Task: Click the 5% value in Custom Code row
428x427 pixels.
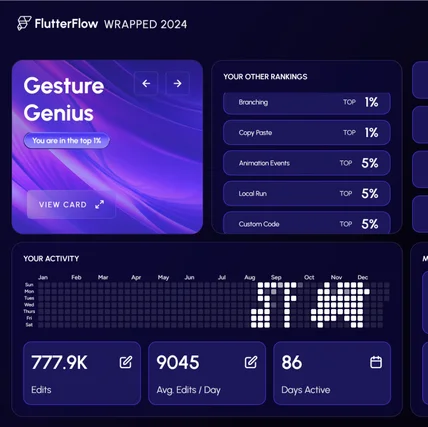Action: pyautogui.click(x=370, y=224)
